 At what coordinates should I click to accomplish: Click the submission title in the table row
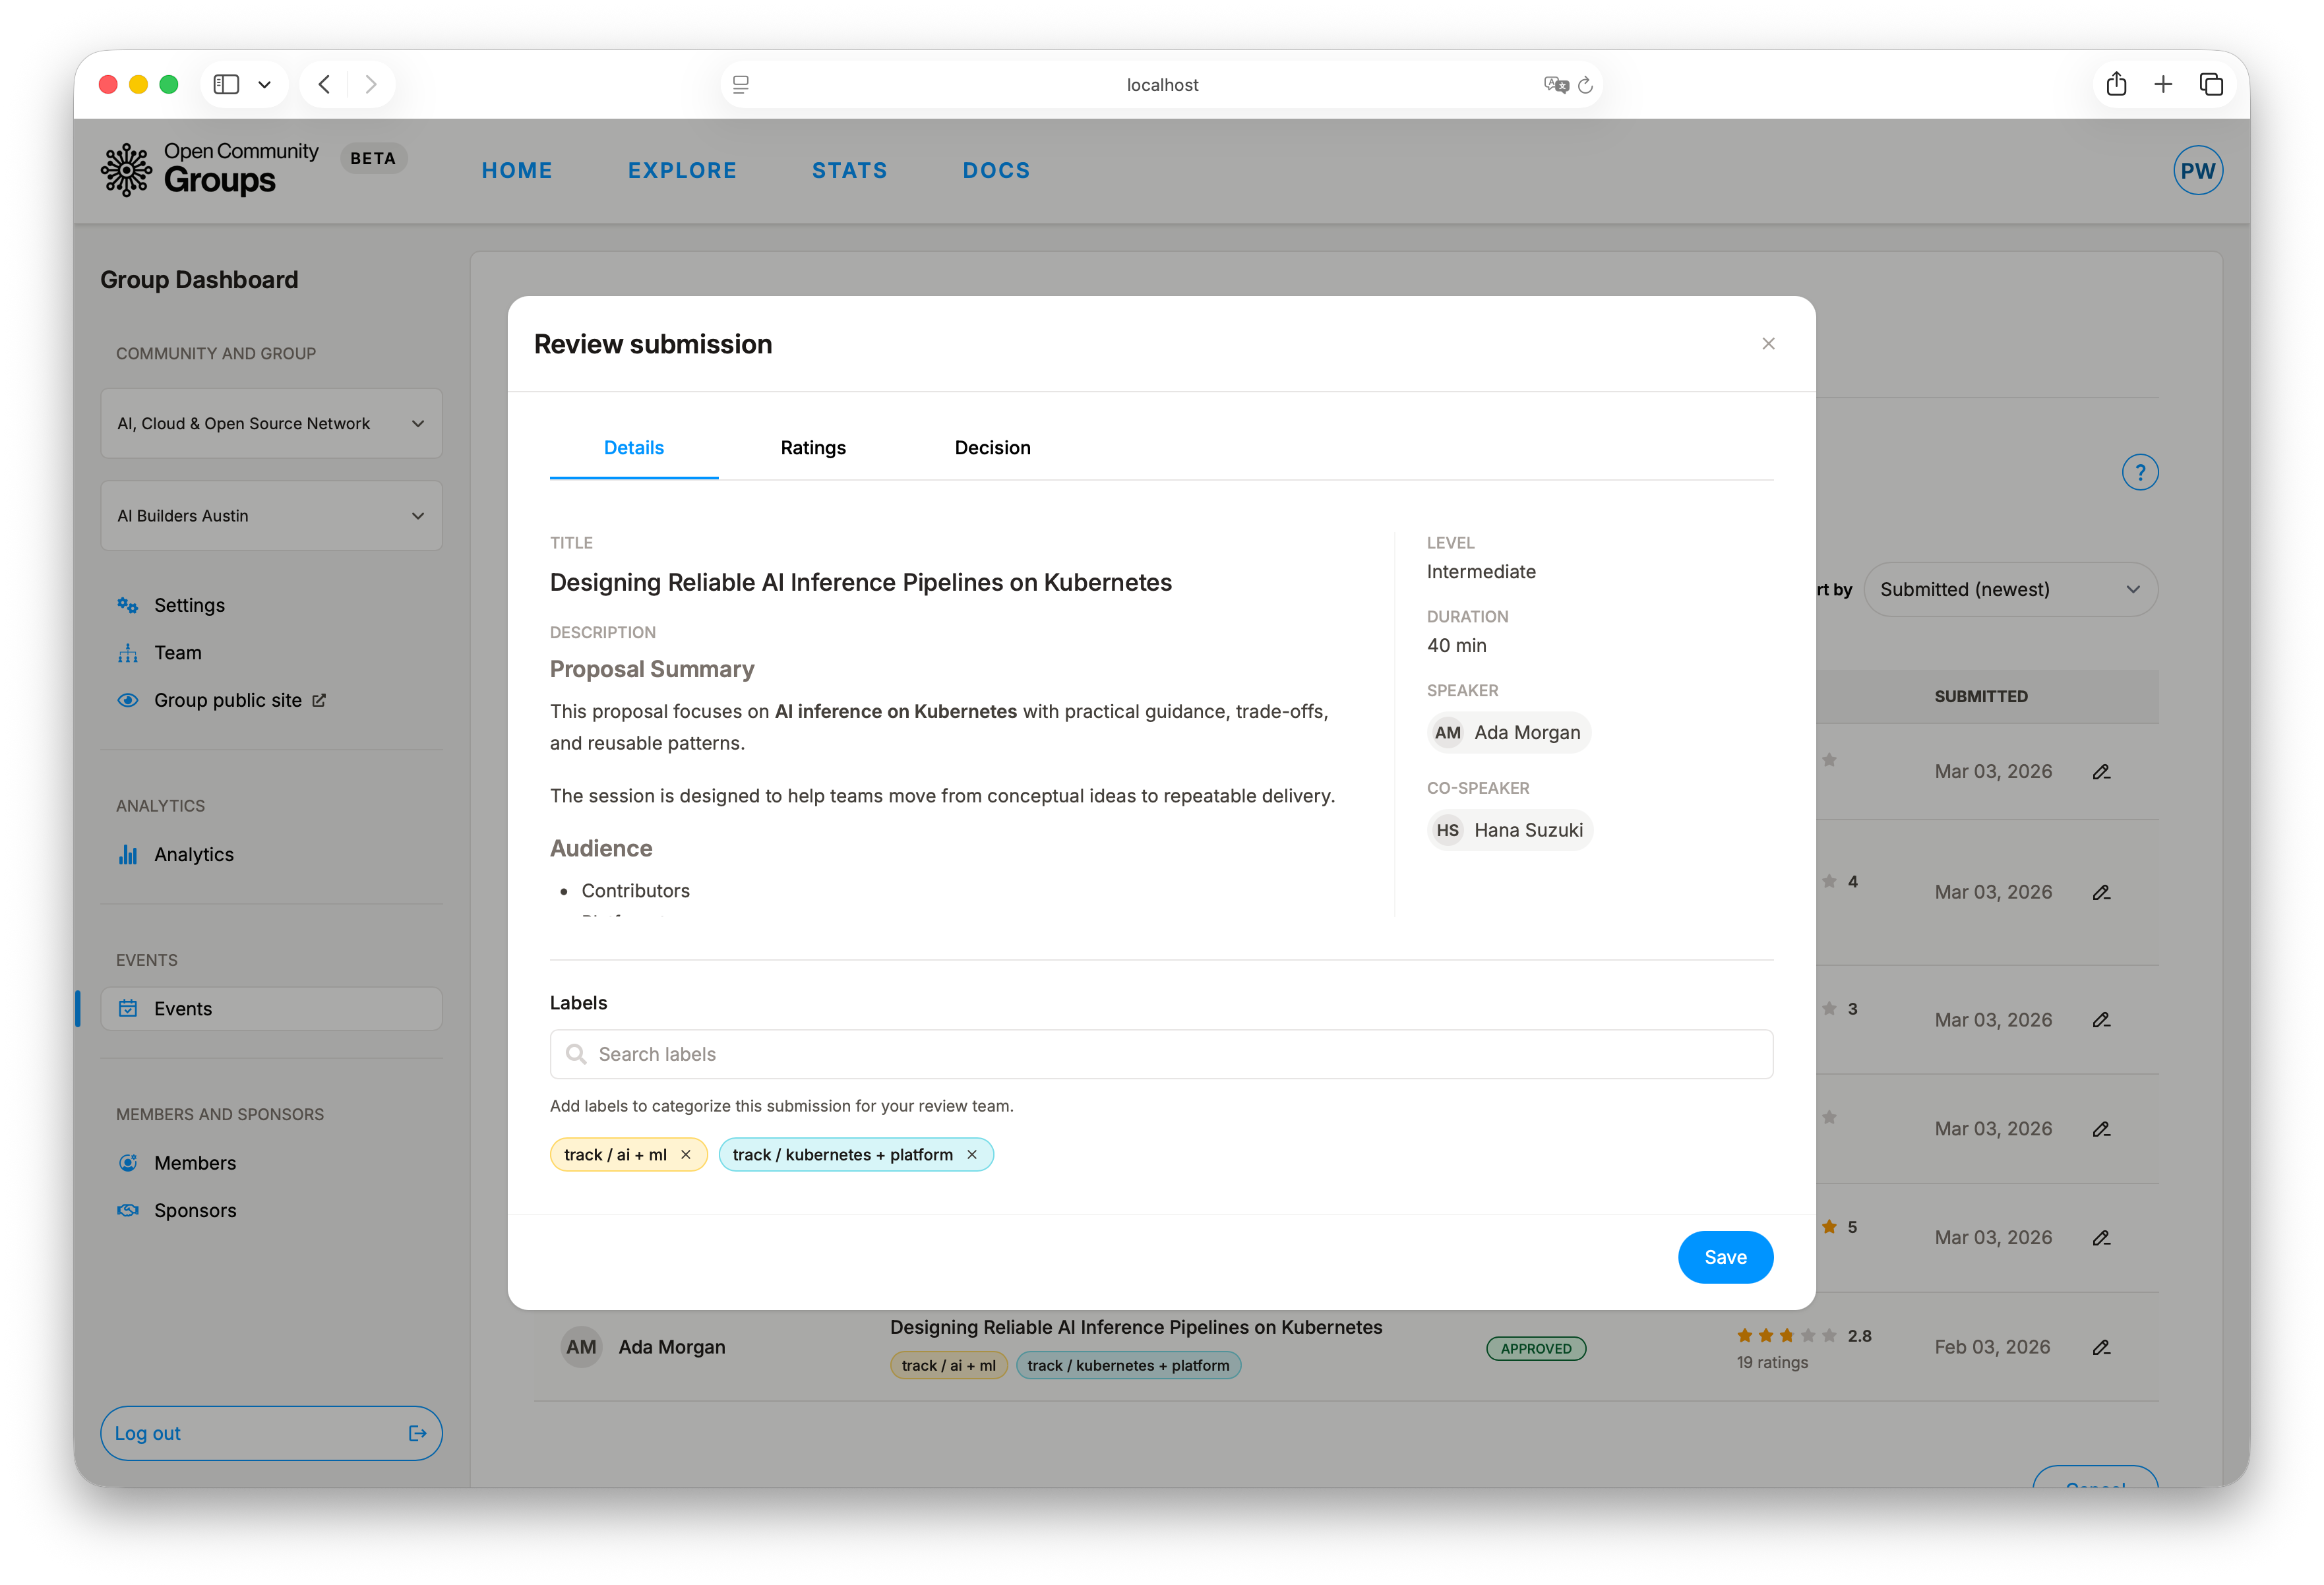1136,1328
